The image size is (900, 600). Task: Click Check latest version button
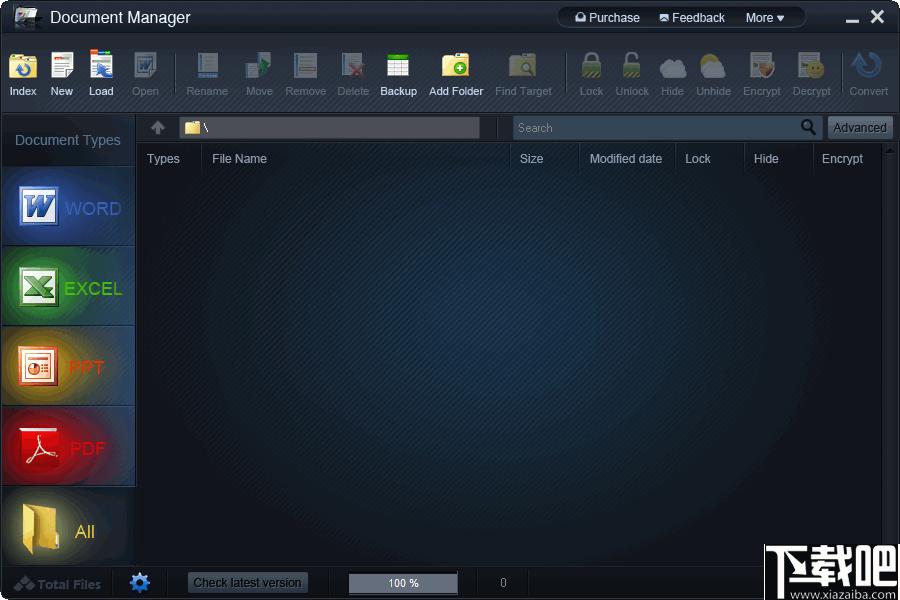[x=247, y=583]
